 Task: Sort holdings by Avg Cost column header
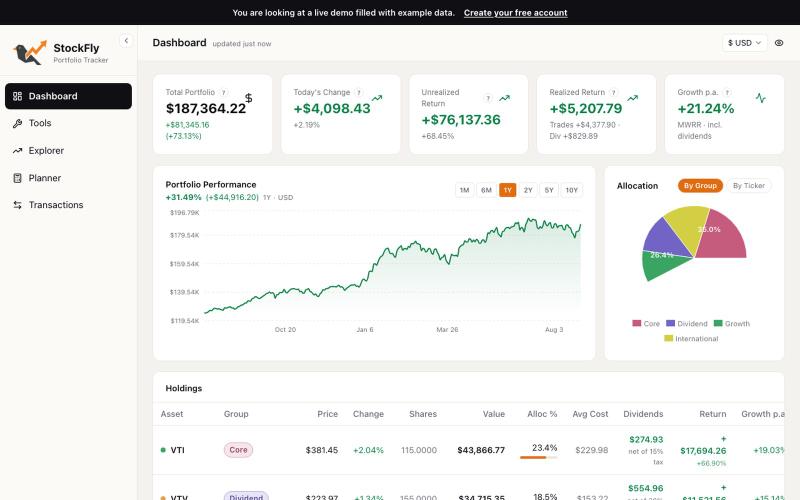(x=590, y=414)
